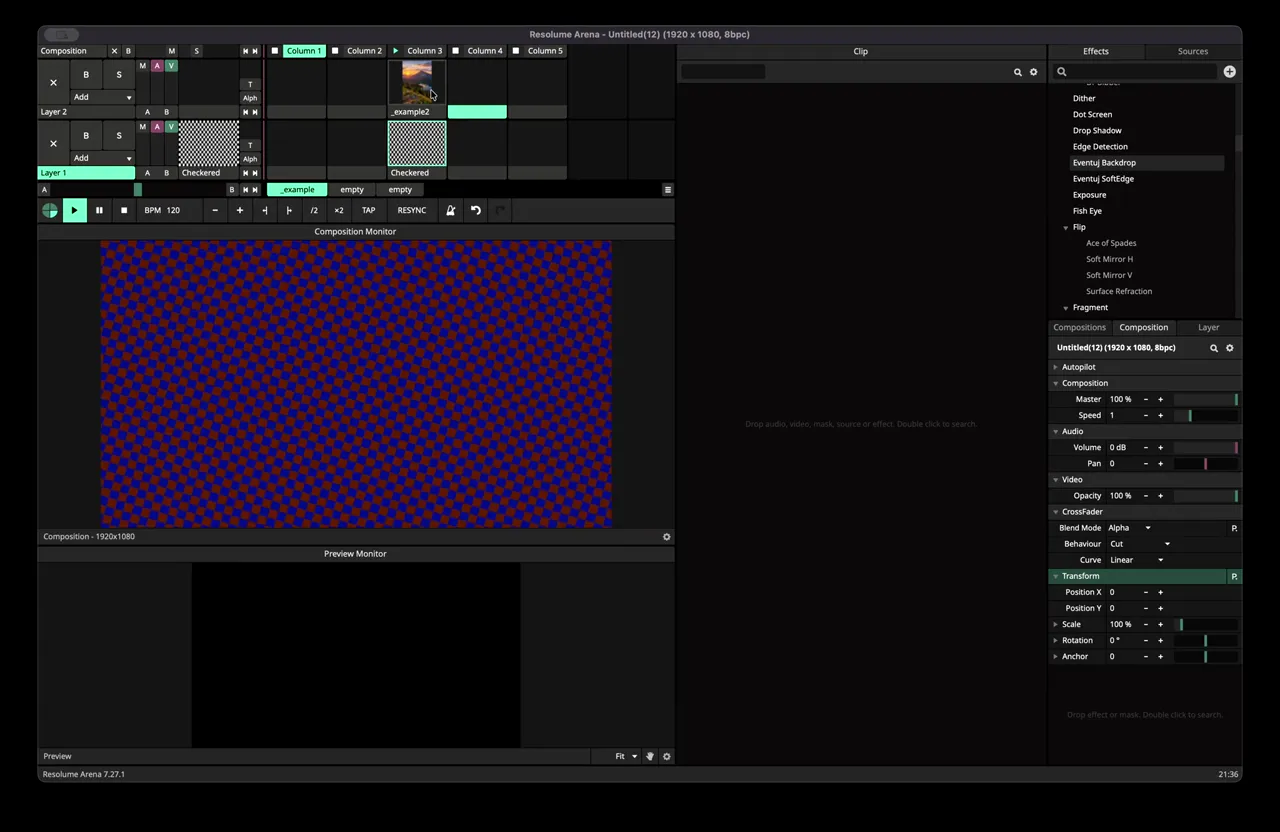The image size is (1280, 832).
Task: Open the Preview Monitor settings gear
Action: click(667, 756)
